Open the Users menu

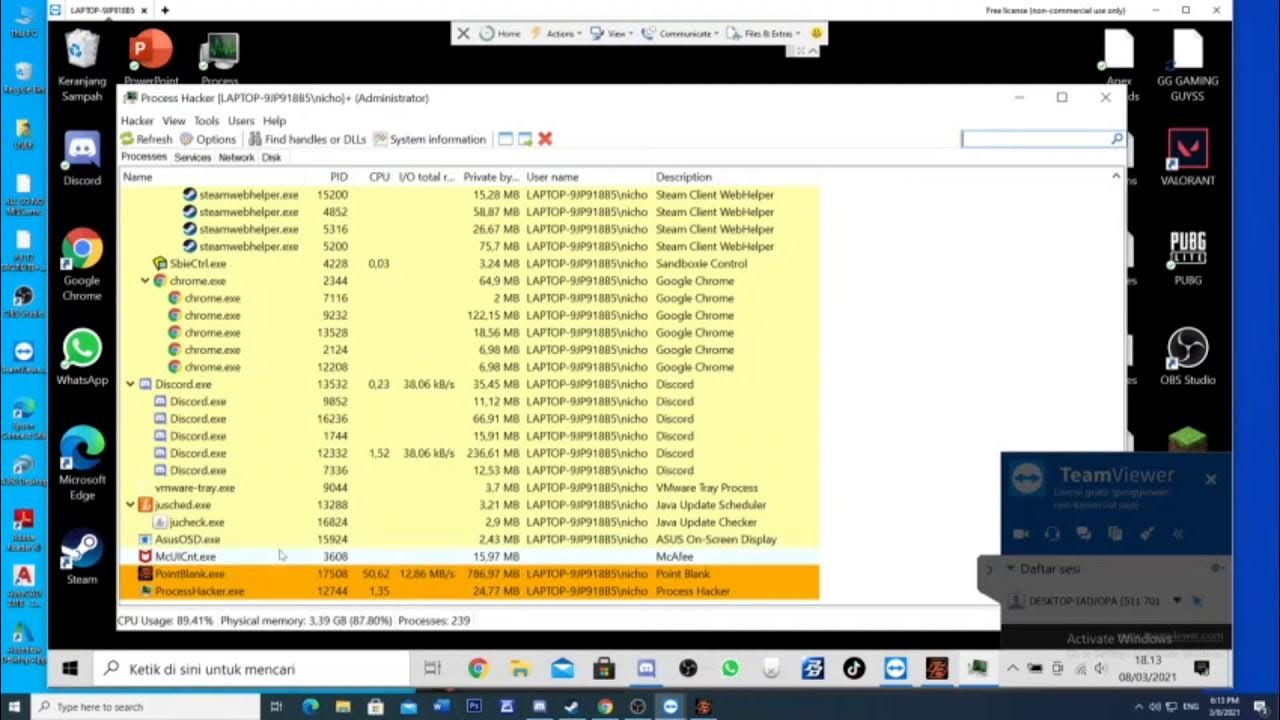(241, 121)
